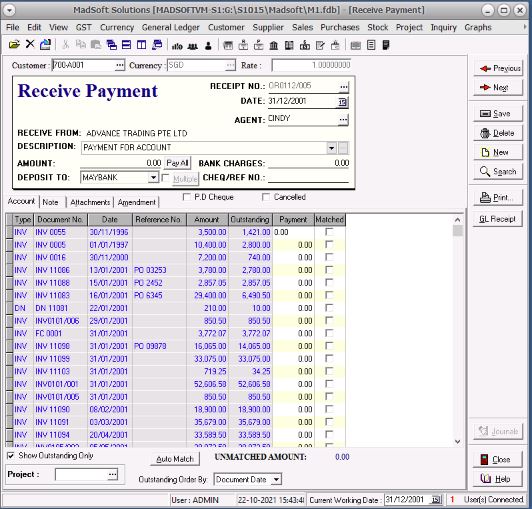Open the Outstanding Order By dropdown

coord(277,479)
